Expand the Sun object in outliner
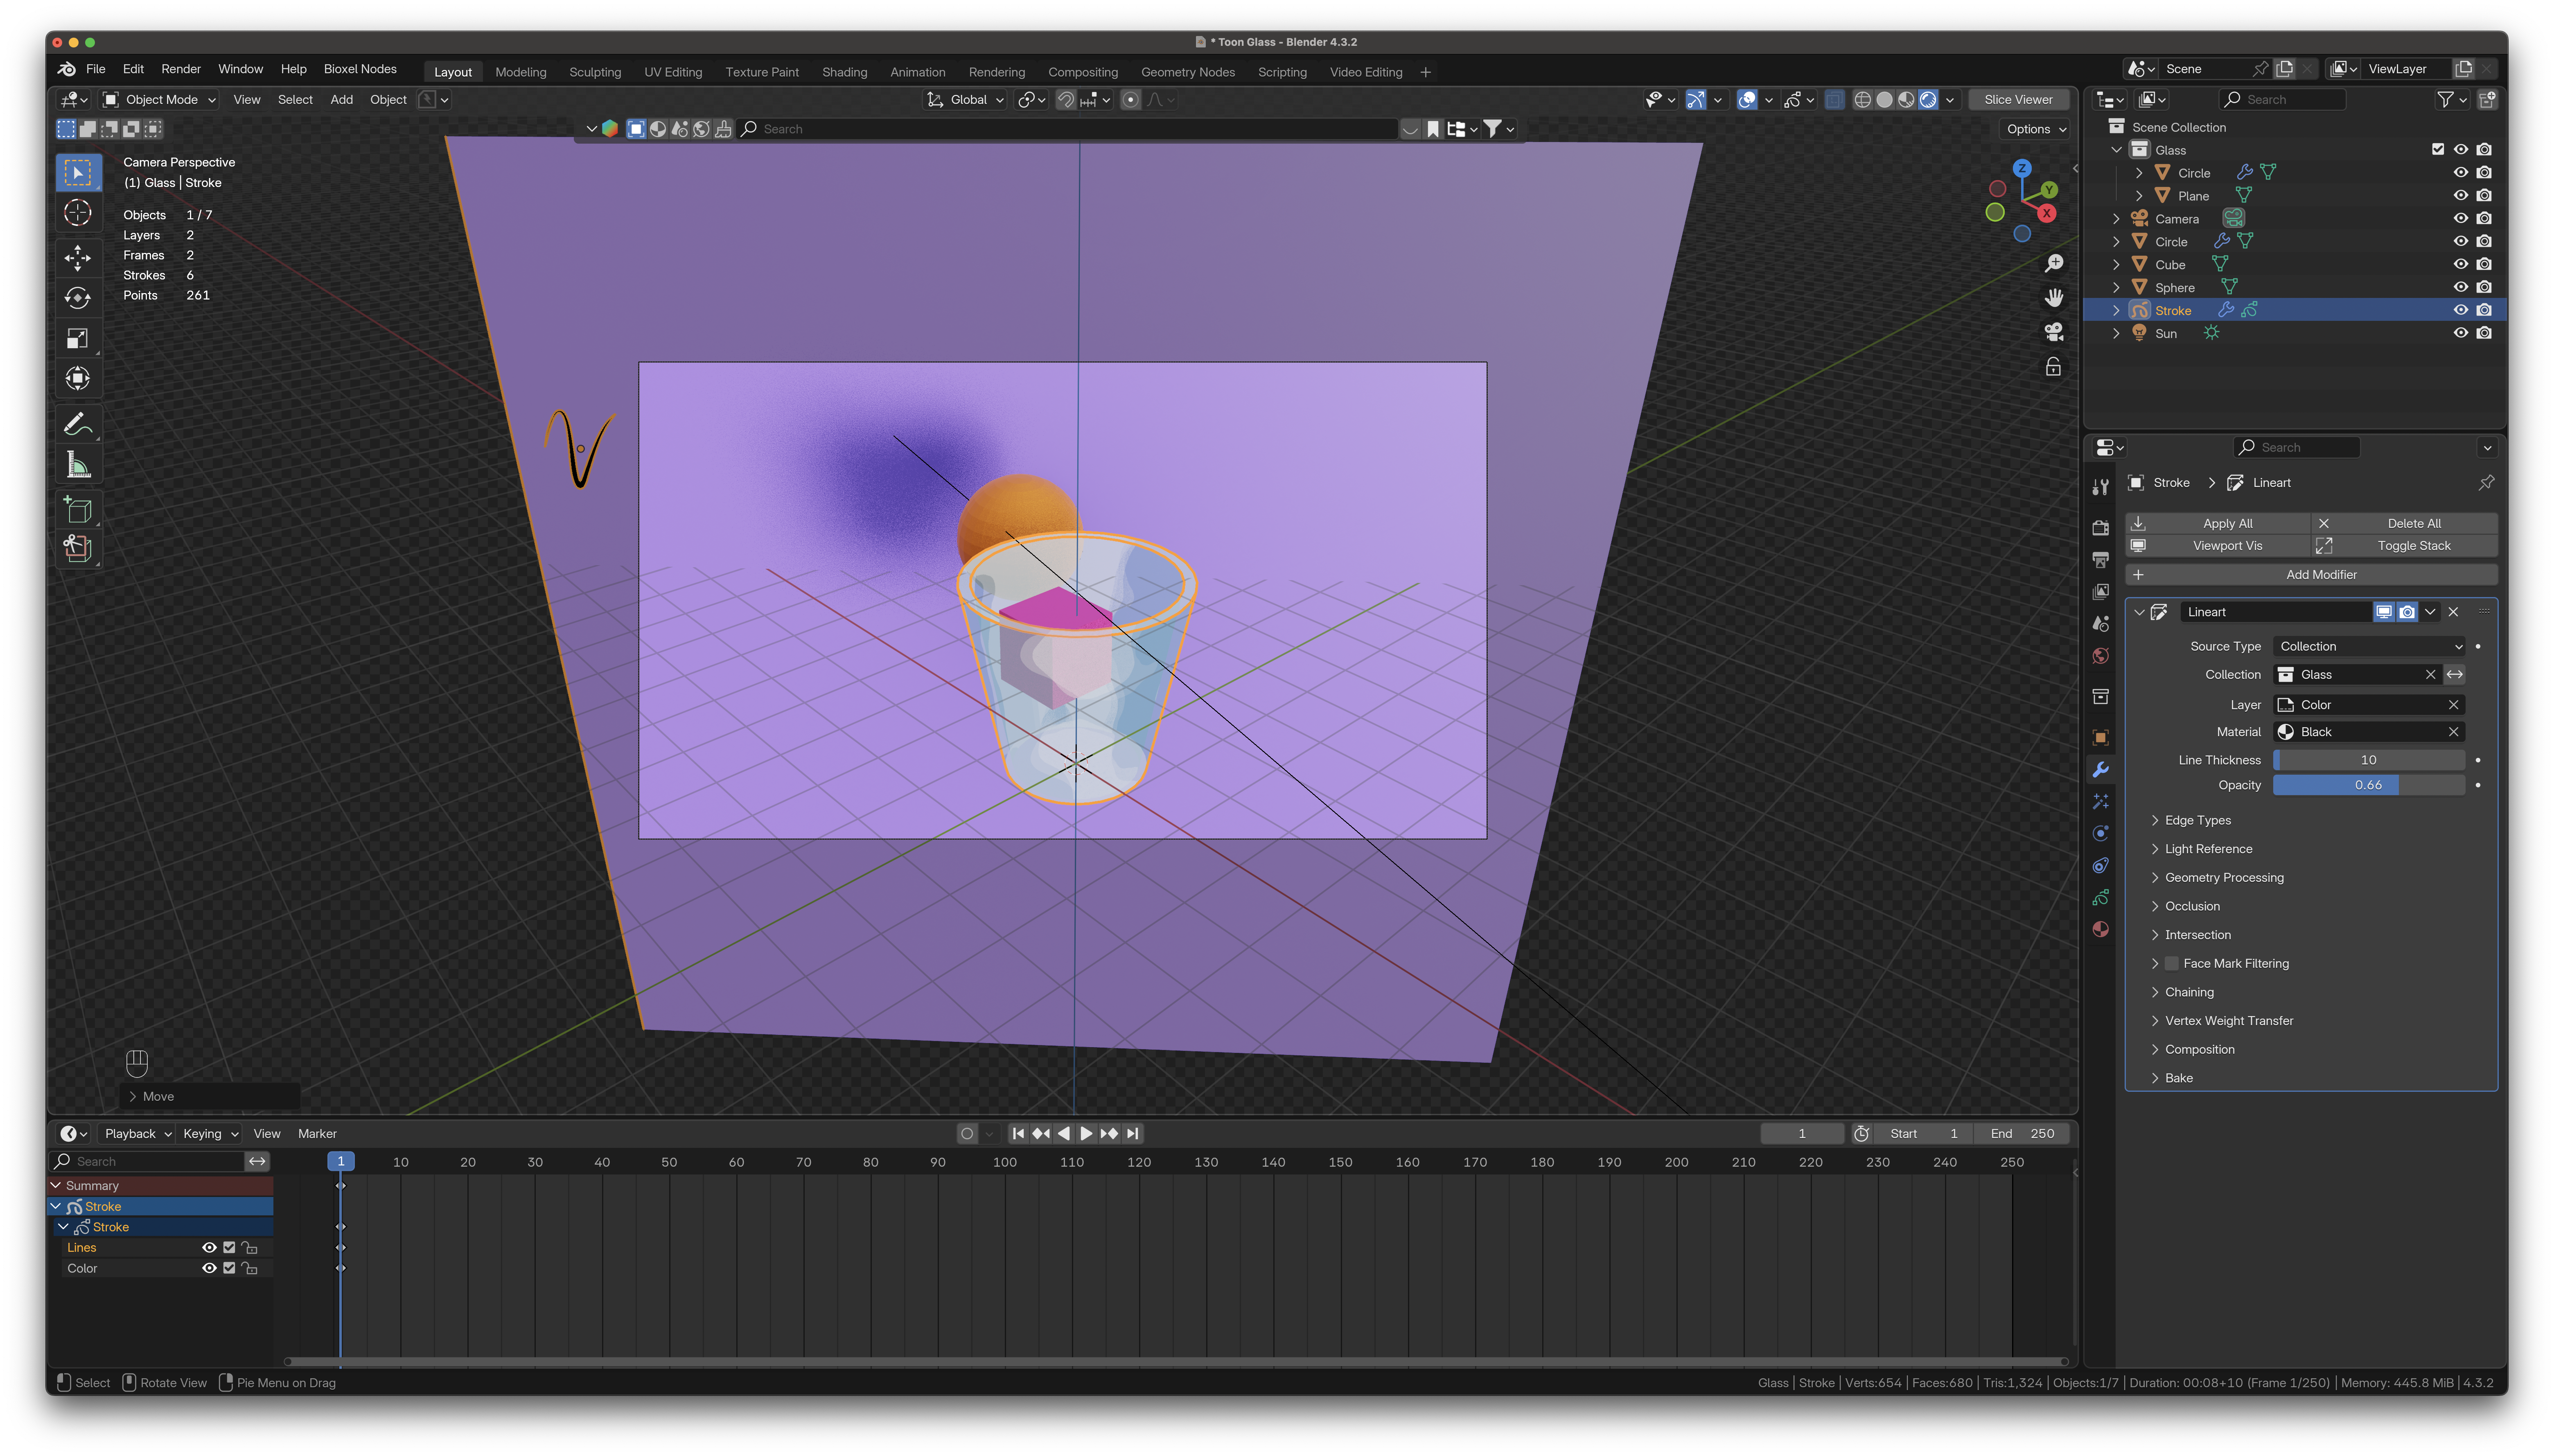The height and width of the screenshot is (1456, 2554). pyautogui.click(x=2116, y=334)
